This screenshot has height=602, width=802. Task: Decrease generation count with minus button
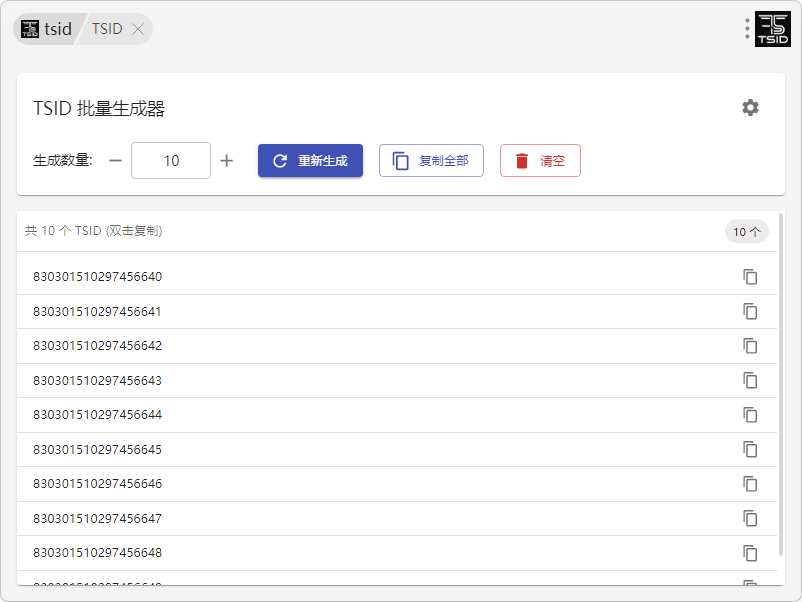[115, 161]
